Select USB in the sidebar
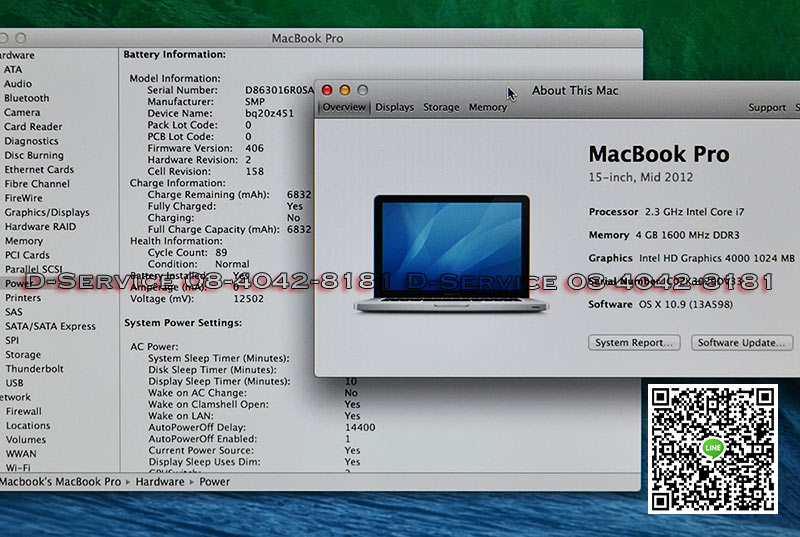 [x=14, y=383]
